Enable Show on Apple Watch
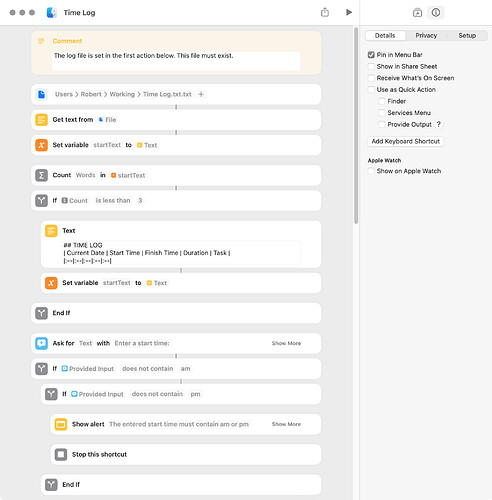Image resolution: width=492 pixels, height=500 pixels. [x=371, y=171]
